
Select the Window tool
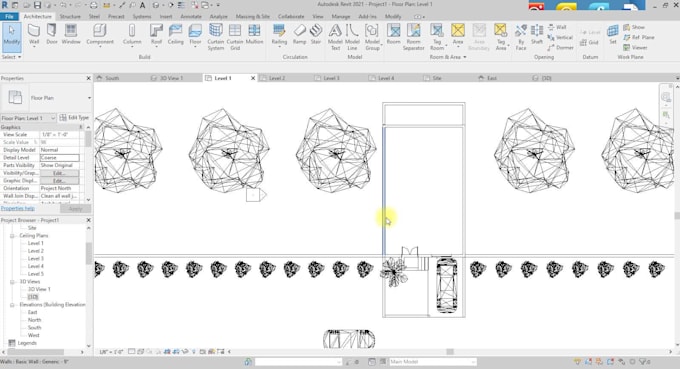click(x=71, y=34)
